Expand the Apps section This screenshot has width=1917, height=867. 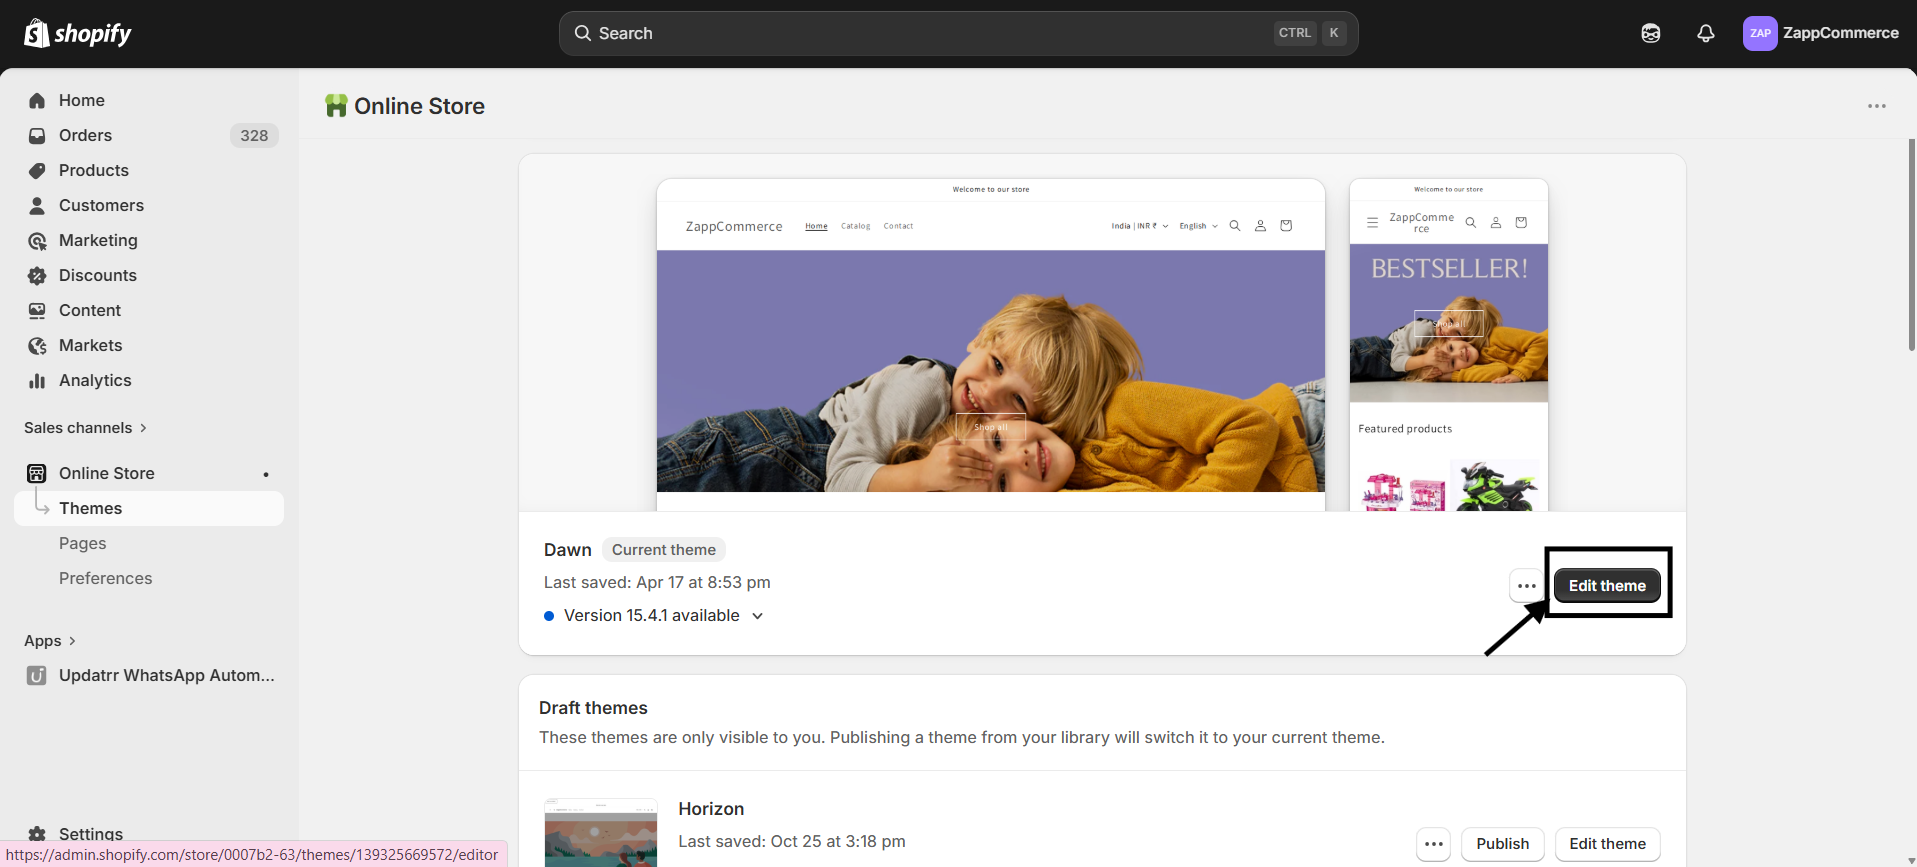pyautogui.click(x=50, y=641)
